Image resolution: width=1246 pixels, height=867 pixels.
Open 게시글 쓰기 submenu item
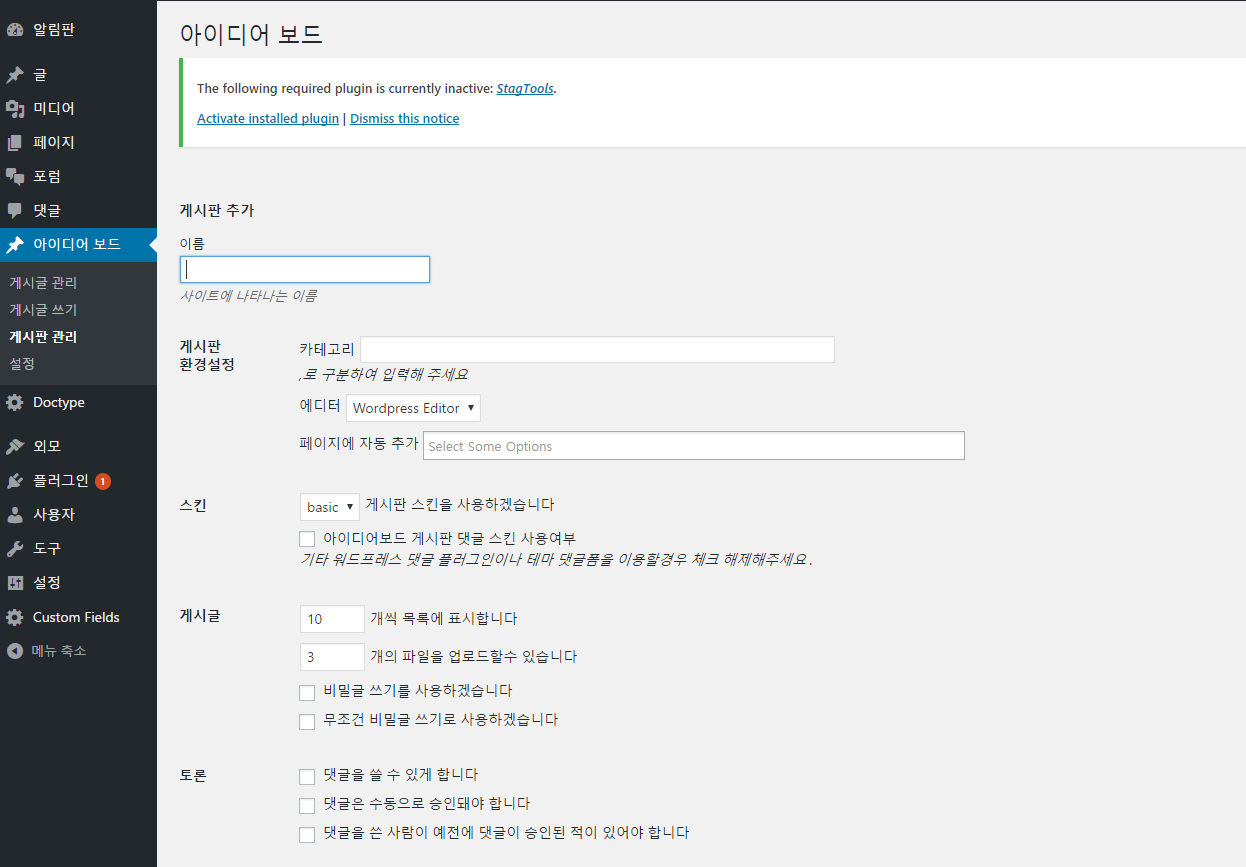point(40,309)
